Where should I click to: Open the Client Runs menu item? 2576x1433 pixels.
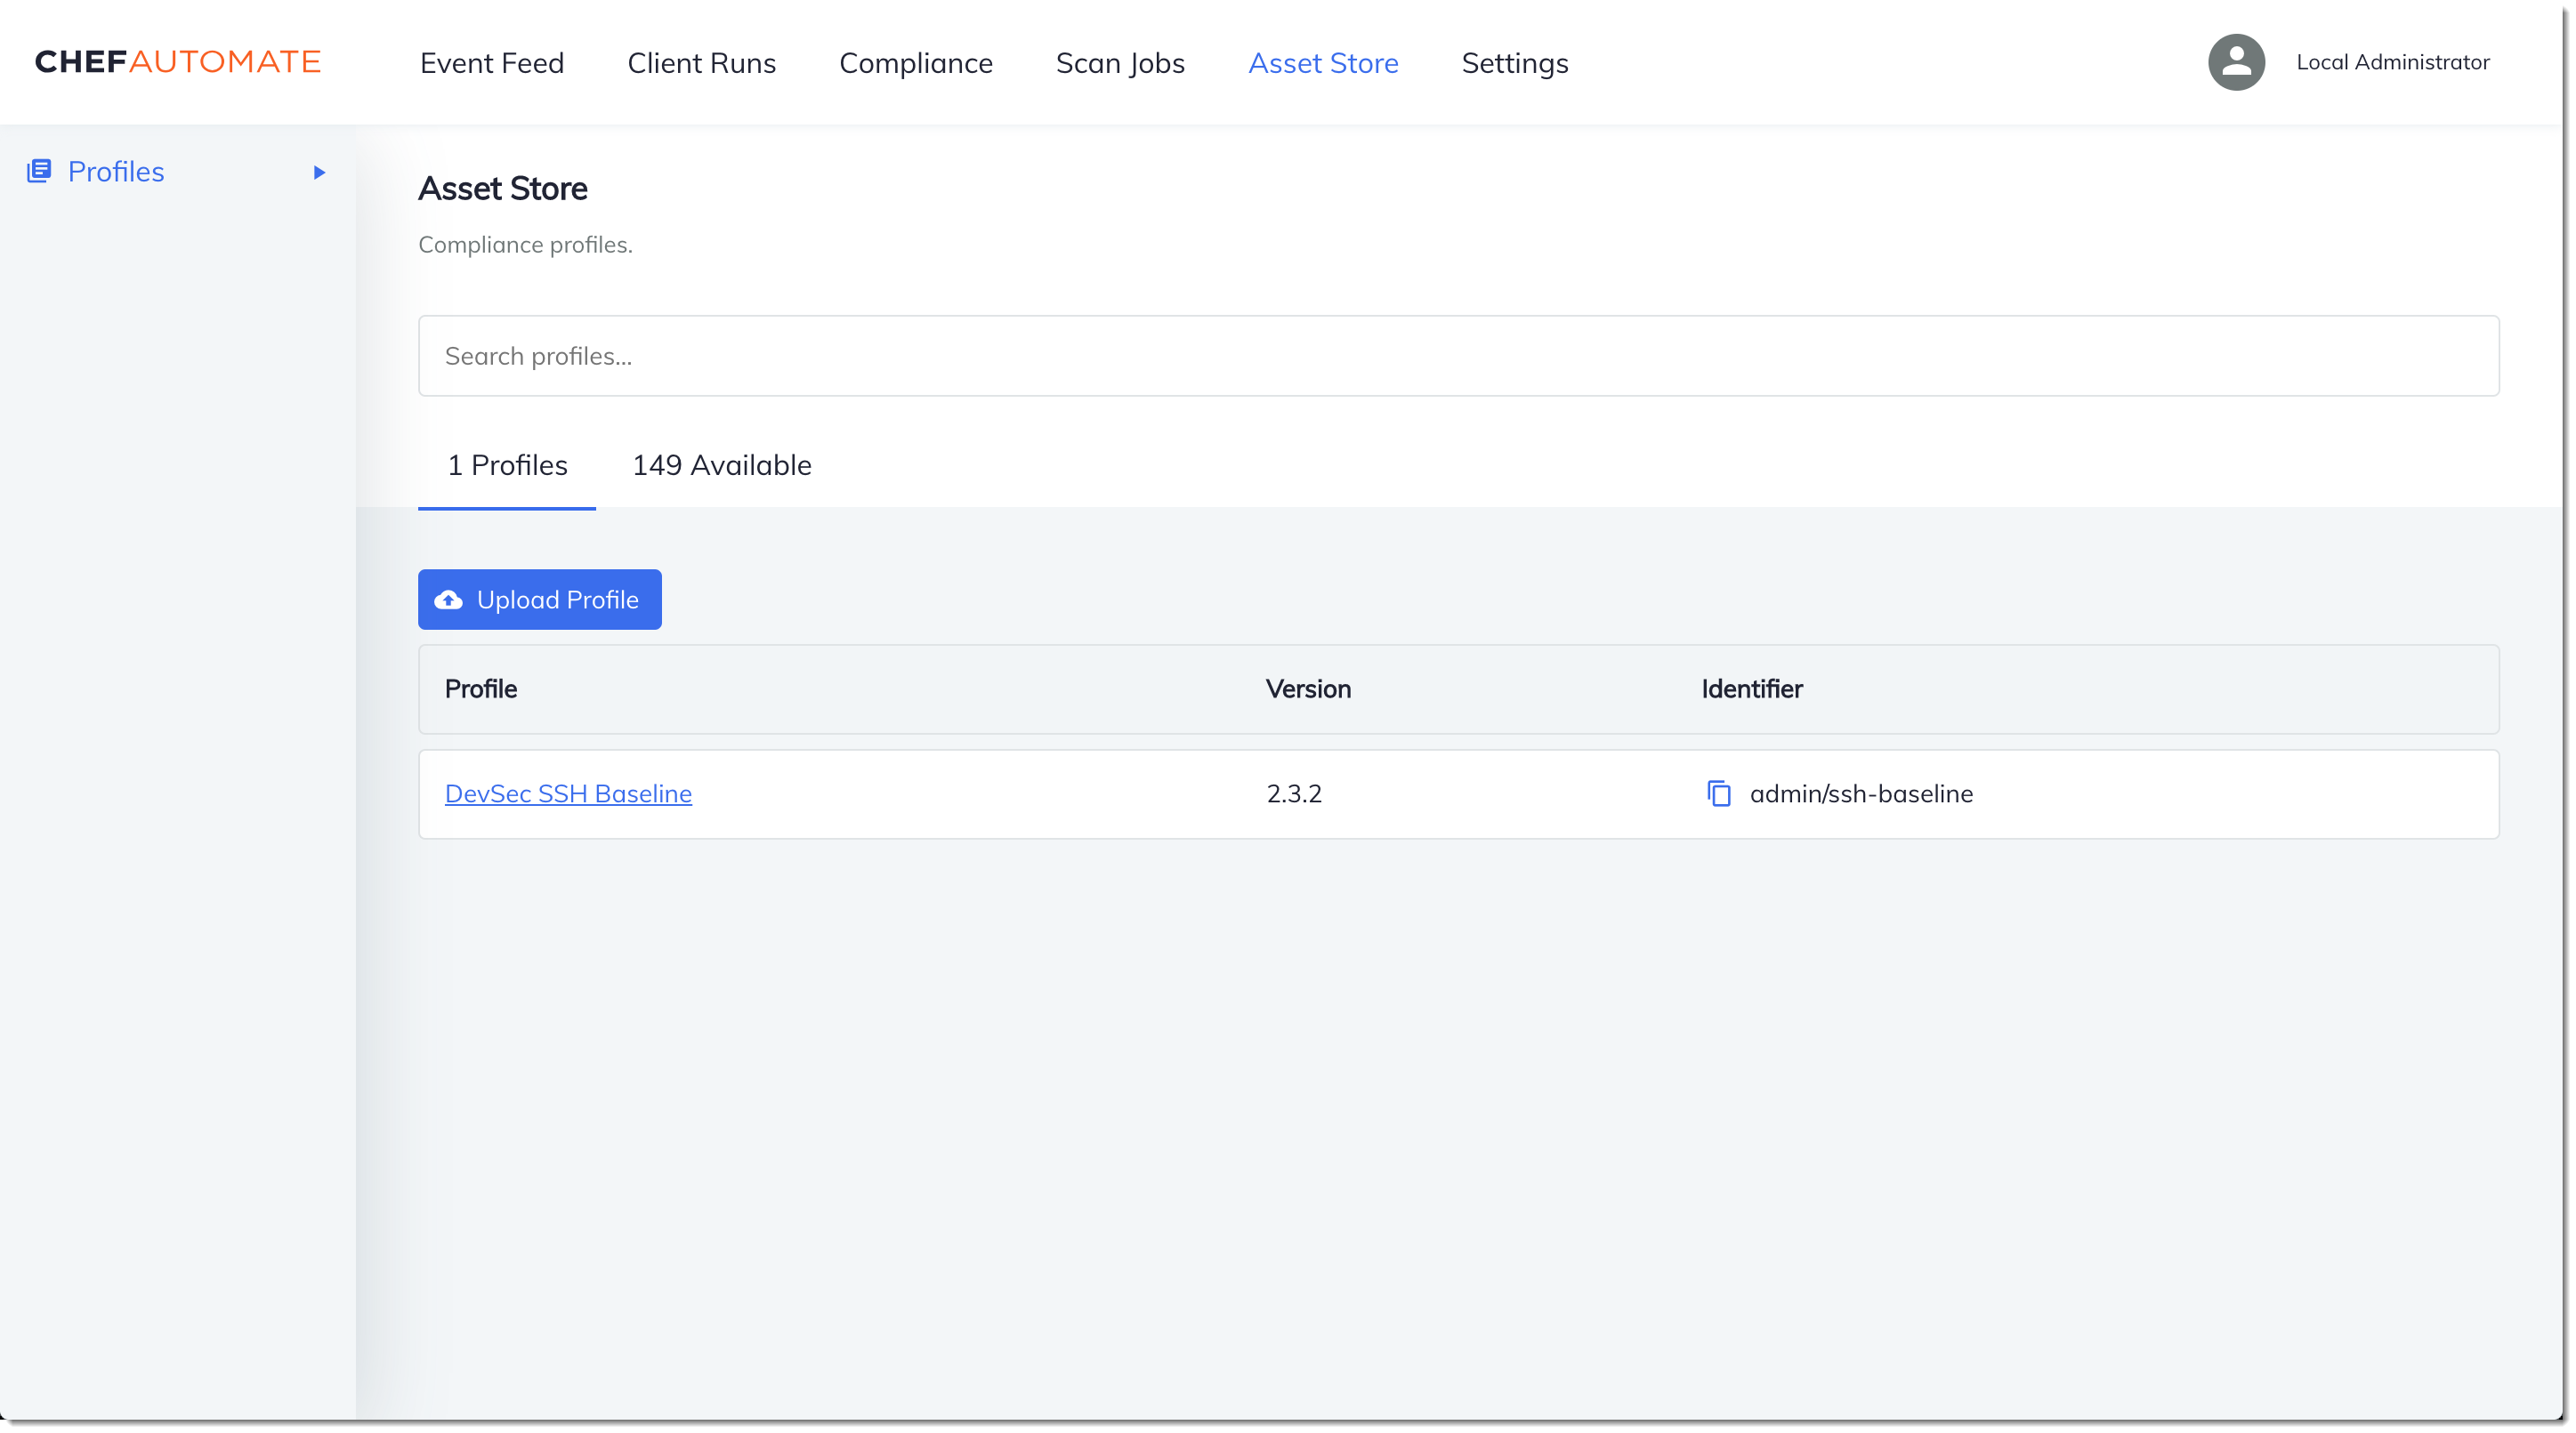coord(700,61)
